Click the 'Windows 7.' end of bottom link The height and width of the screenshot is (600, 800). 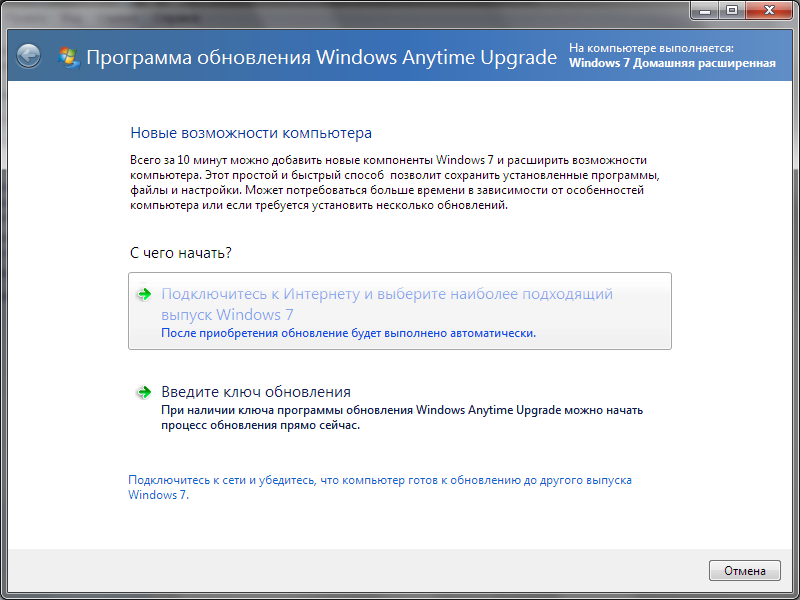(158, 495)
